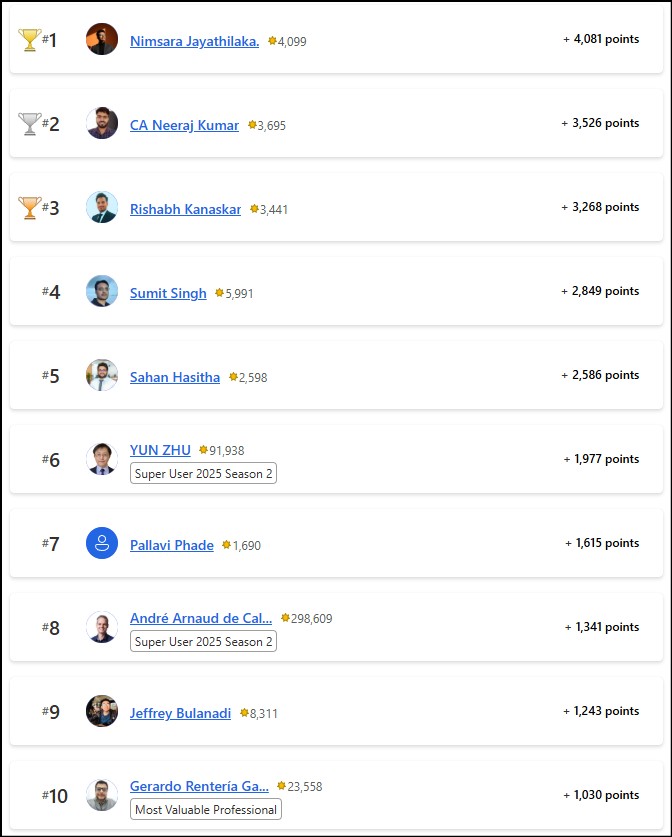
Task: Open André Arnaud de Cal... profile link
Action: (200, 618)
